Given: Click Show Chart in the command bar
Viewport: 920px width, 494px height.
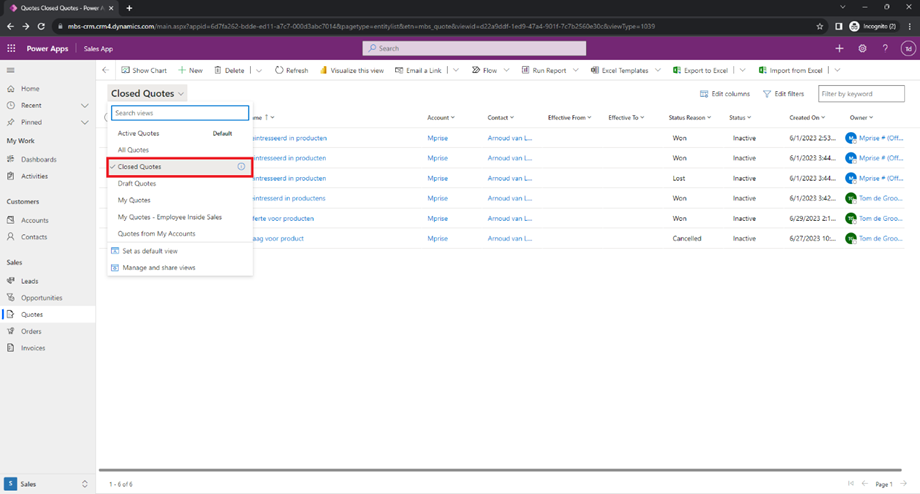Looking at the screenshot, I should pos(144,70).
